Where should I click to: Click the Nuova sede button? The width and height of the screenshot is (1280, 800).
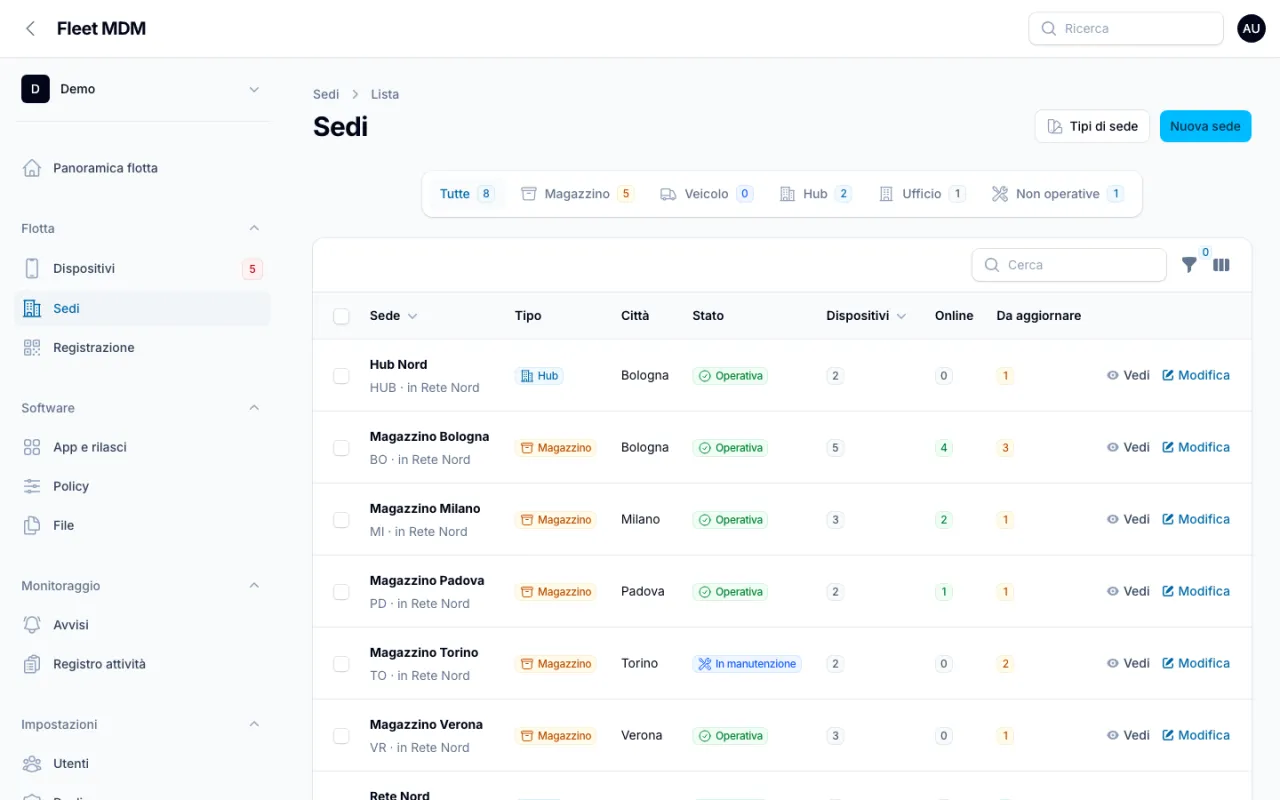pos(1205,126)
